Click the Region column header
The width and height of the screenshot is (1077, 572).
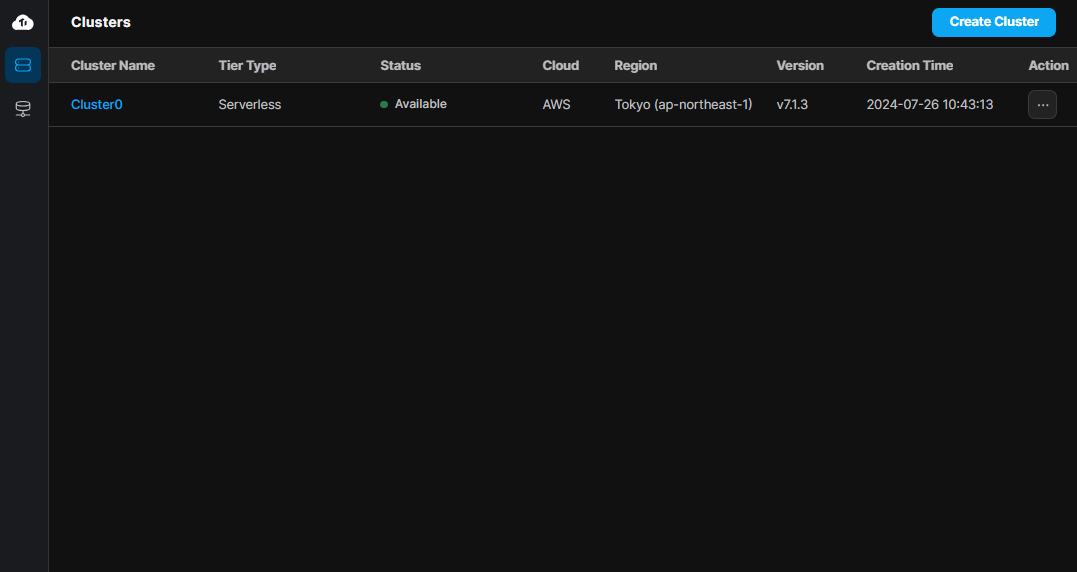[635, 65]
